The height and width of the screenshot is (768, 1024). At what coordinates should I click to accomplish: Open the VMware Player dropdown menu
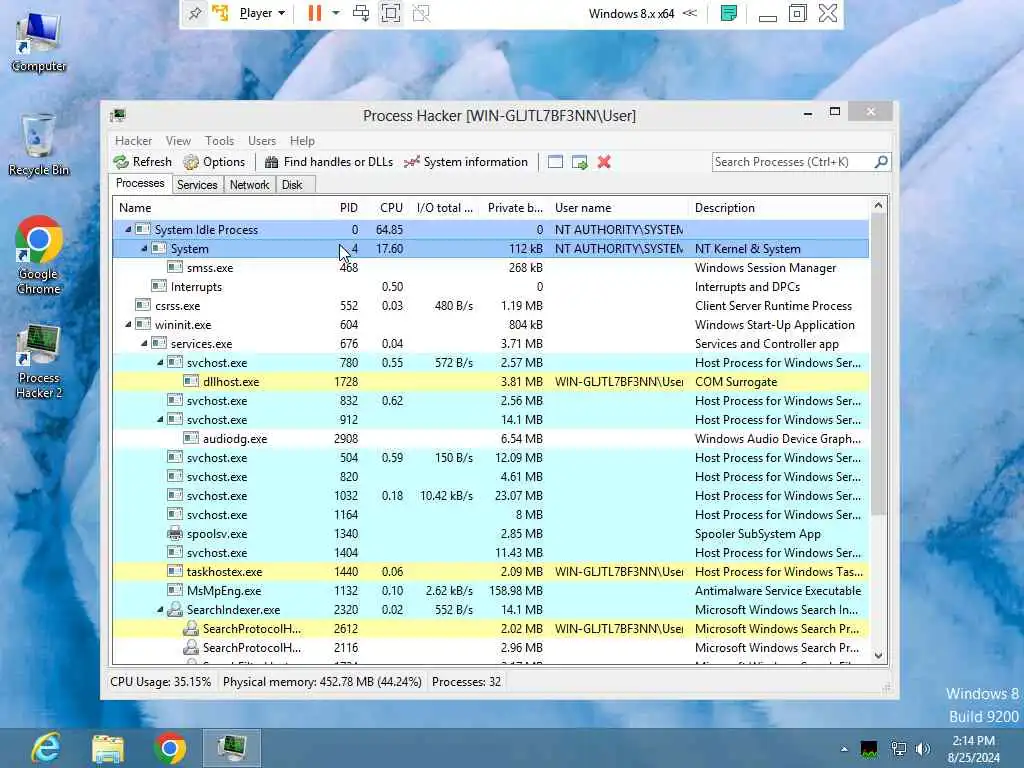click(262, 13)
